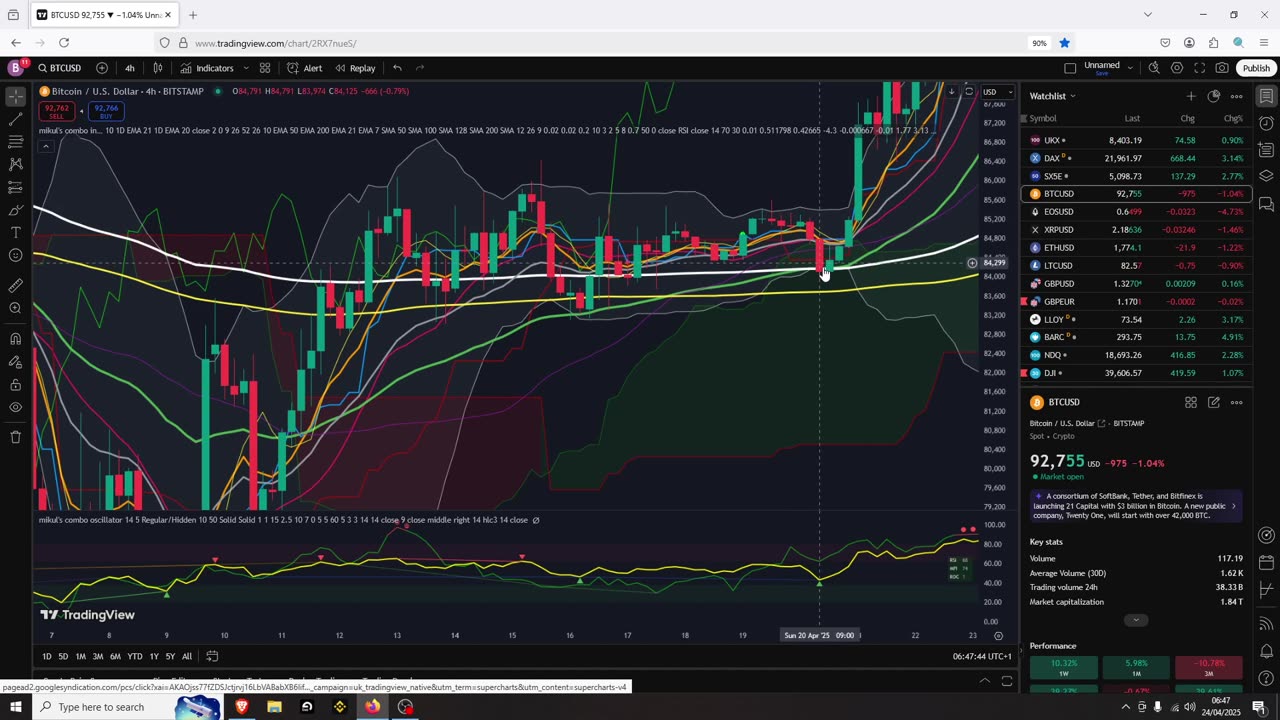Open watchlist advanced view pie icon

click(x=1213, y=96)
